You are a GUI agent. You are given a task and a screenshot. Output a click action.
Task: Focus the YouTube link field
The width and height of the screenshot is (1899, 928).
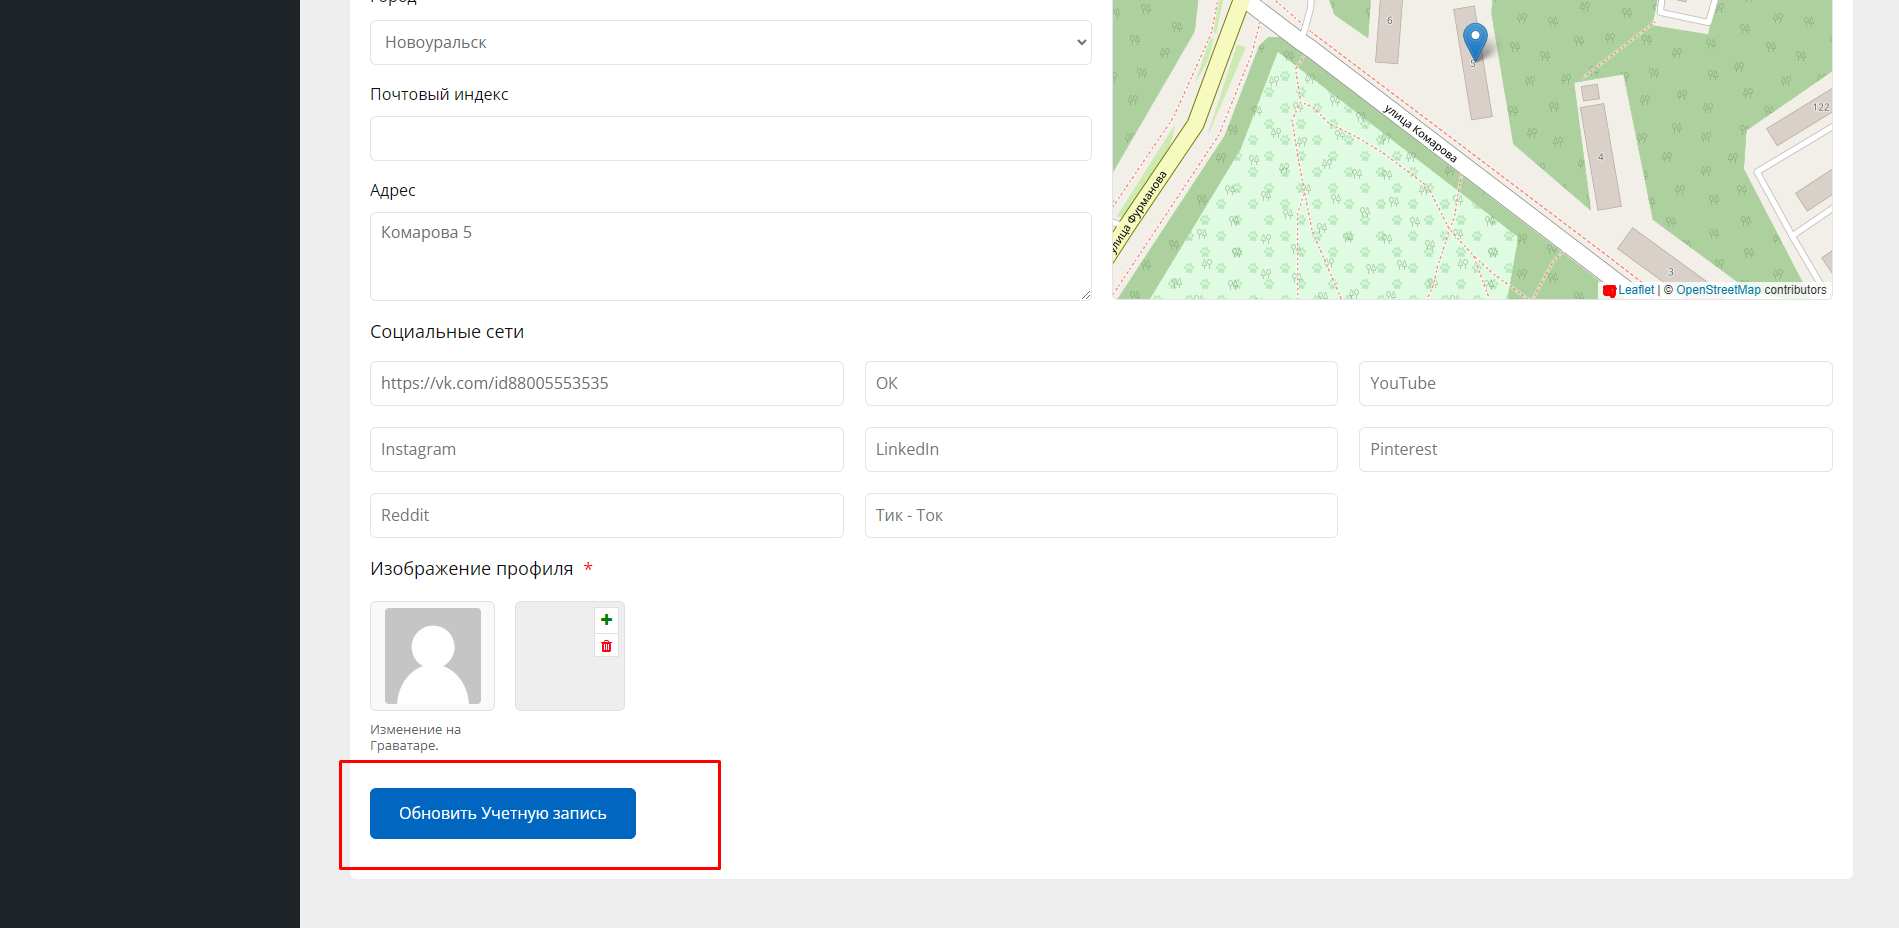pyautogui.click(x=1594, y=384)
